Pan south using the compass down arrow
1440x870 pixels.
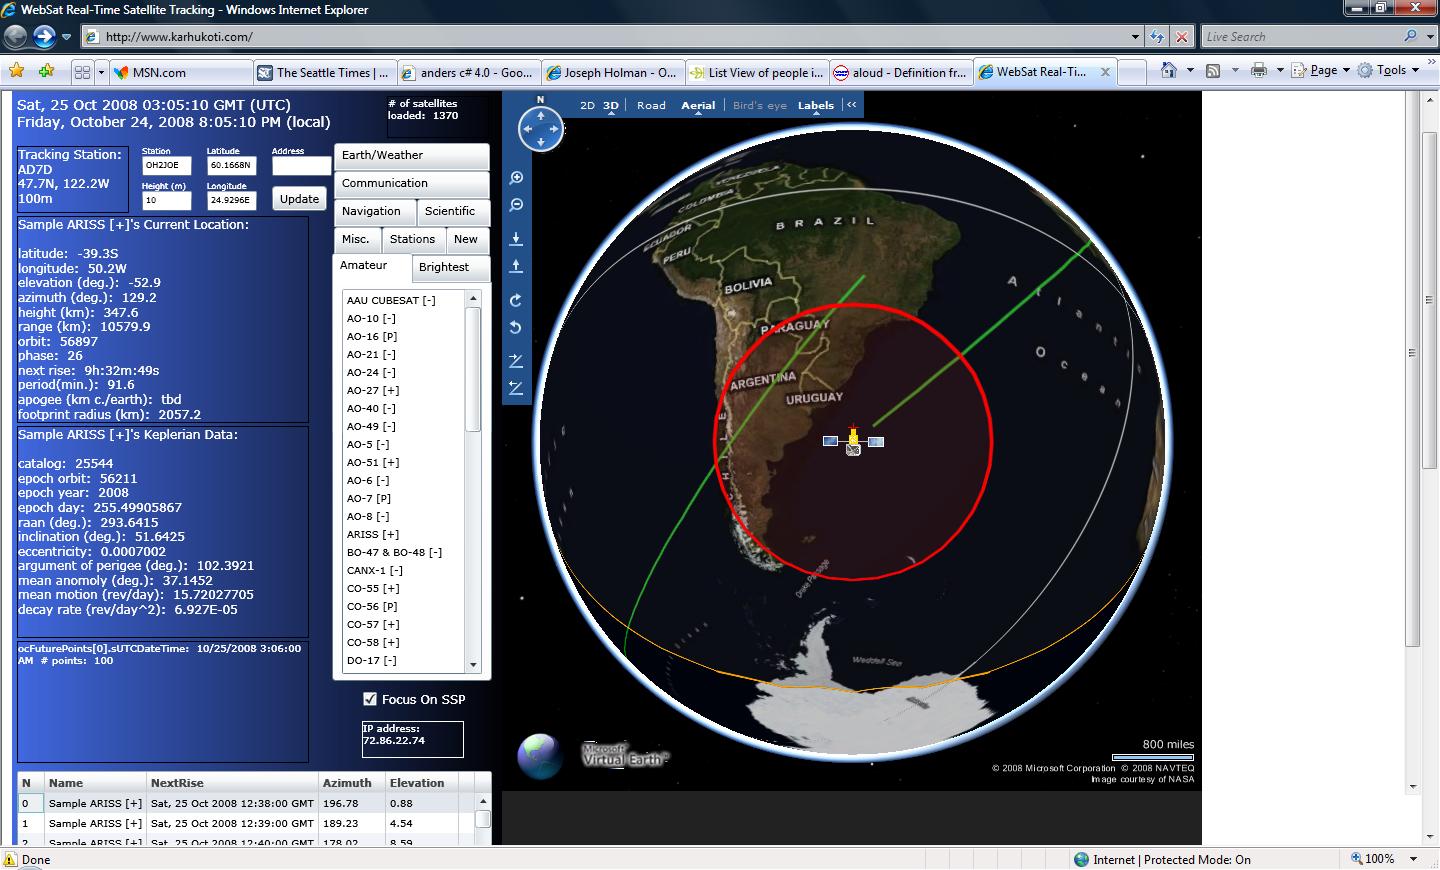click(x=541, y=142)
